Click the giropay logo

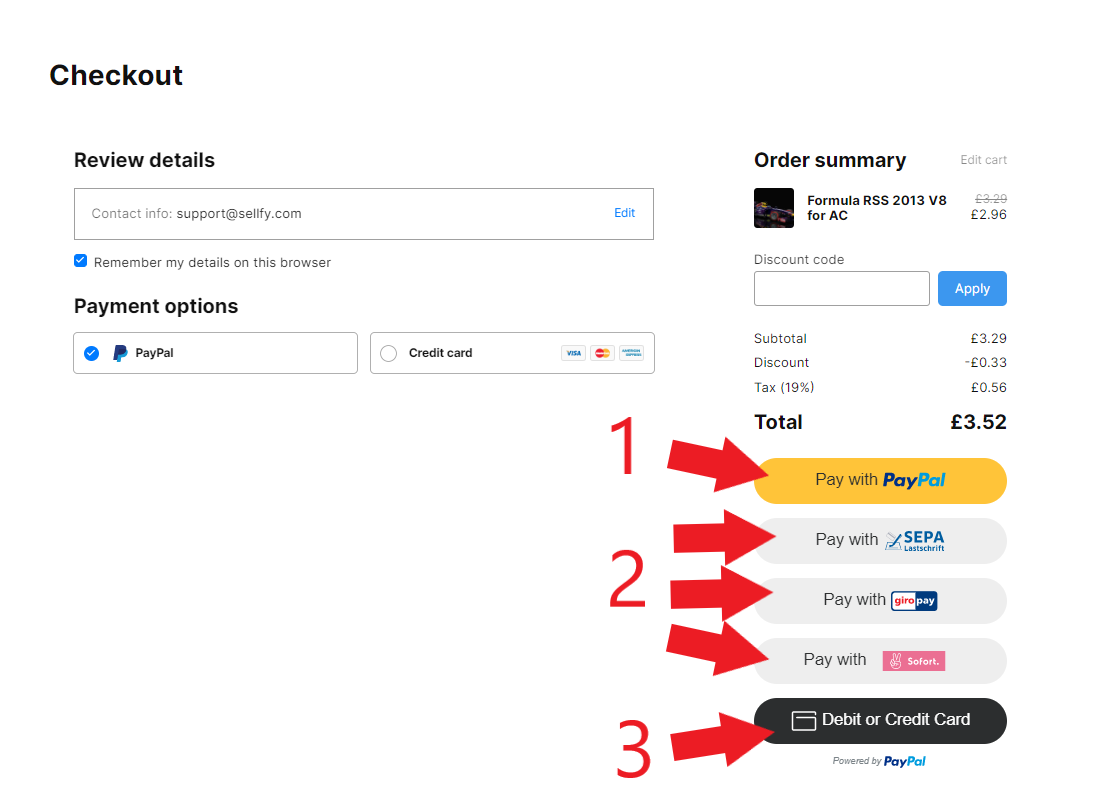(914, 601)
